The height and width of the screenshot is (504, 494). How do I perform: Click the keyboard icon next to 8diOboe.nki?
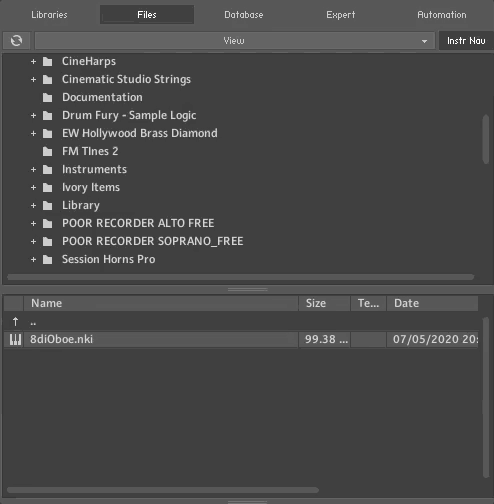15,339
